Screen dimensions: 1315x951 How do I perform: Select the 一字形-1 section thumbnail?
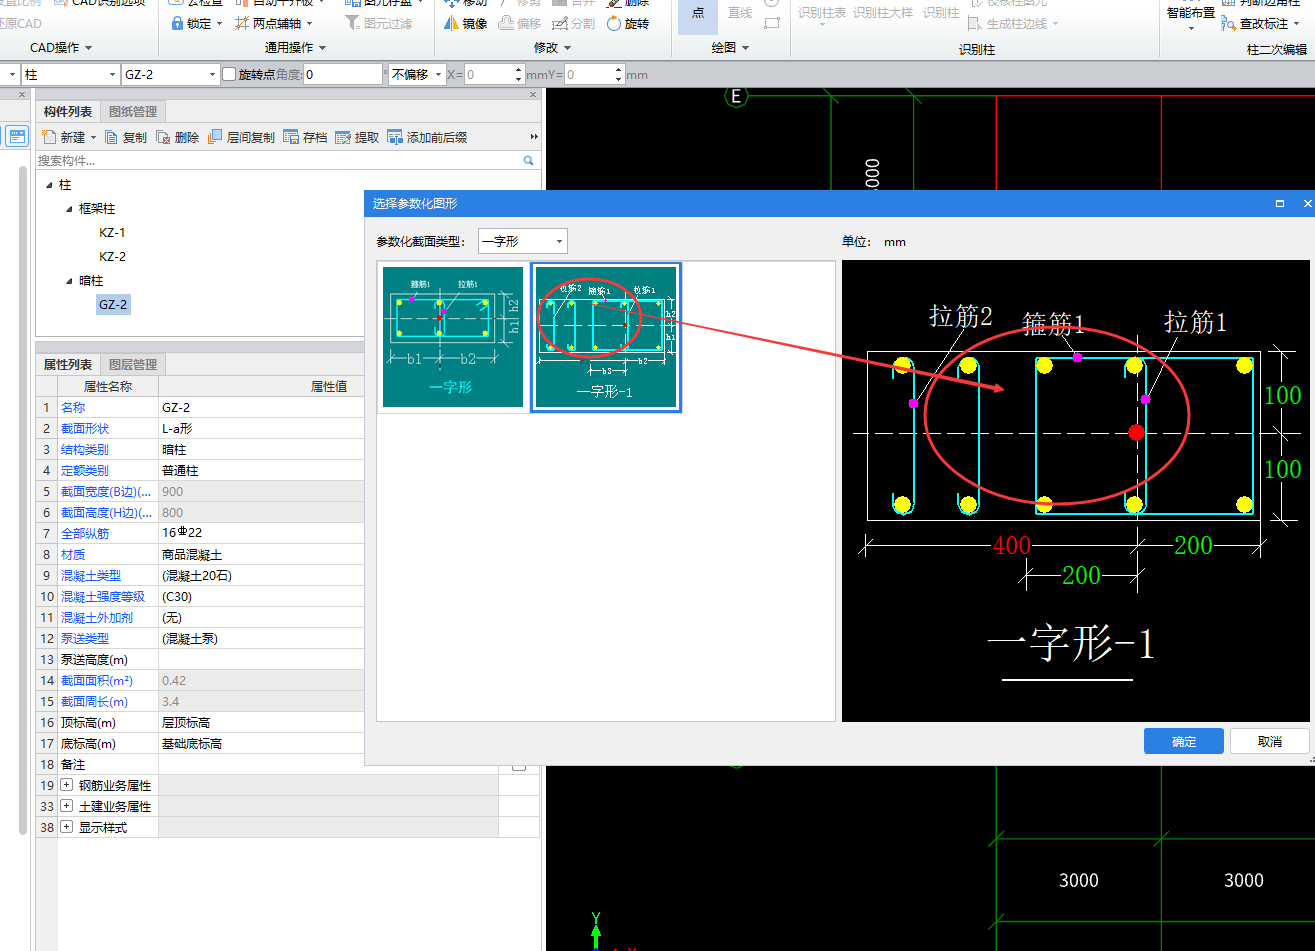click(606, 337)
